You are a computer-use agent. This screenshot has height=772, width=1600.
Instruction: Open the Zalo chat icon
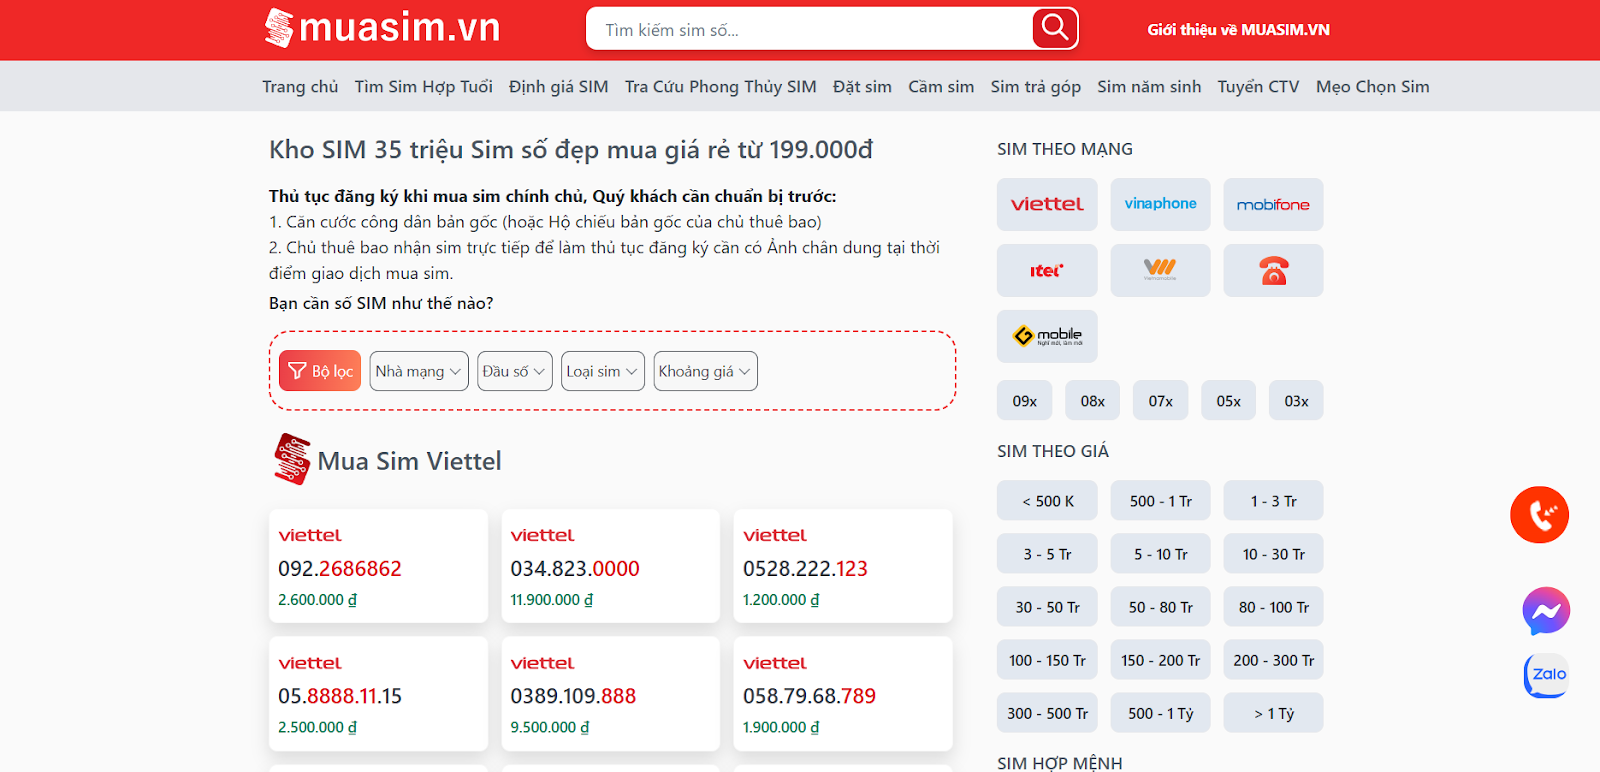click(x=1546, y=676)
